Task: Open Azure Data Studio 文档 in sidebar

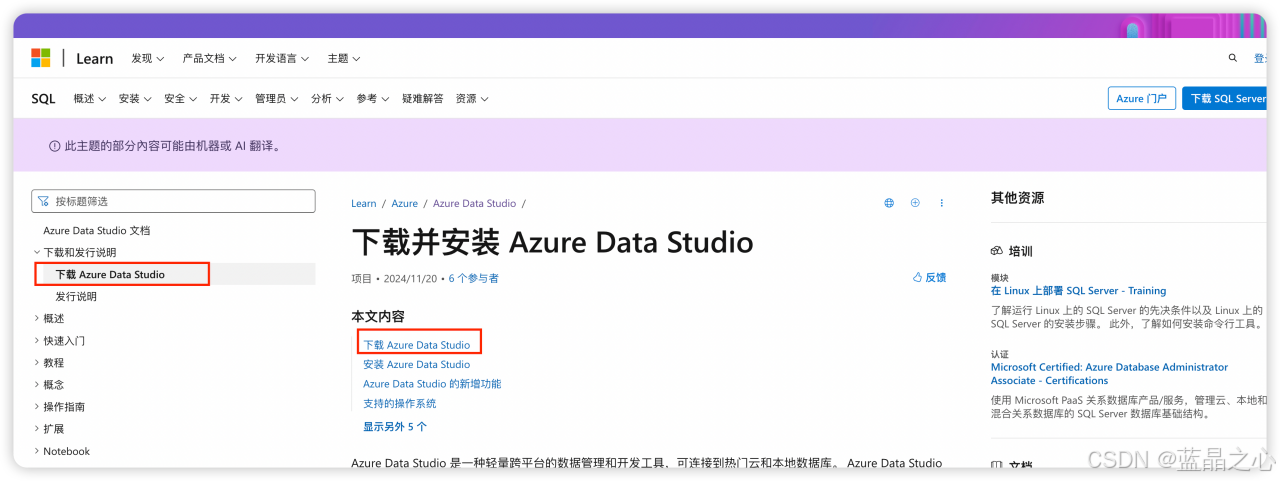Action: point(97,230)
